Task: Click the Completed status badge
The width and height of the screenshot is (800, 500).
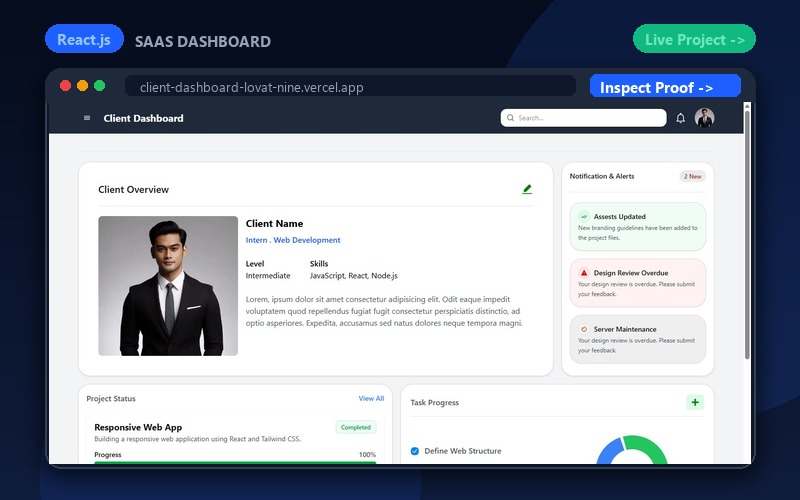Action: pyautogui.click(x=356, y=427)
